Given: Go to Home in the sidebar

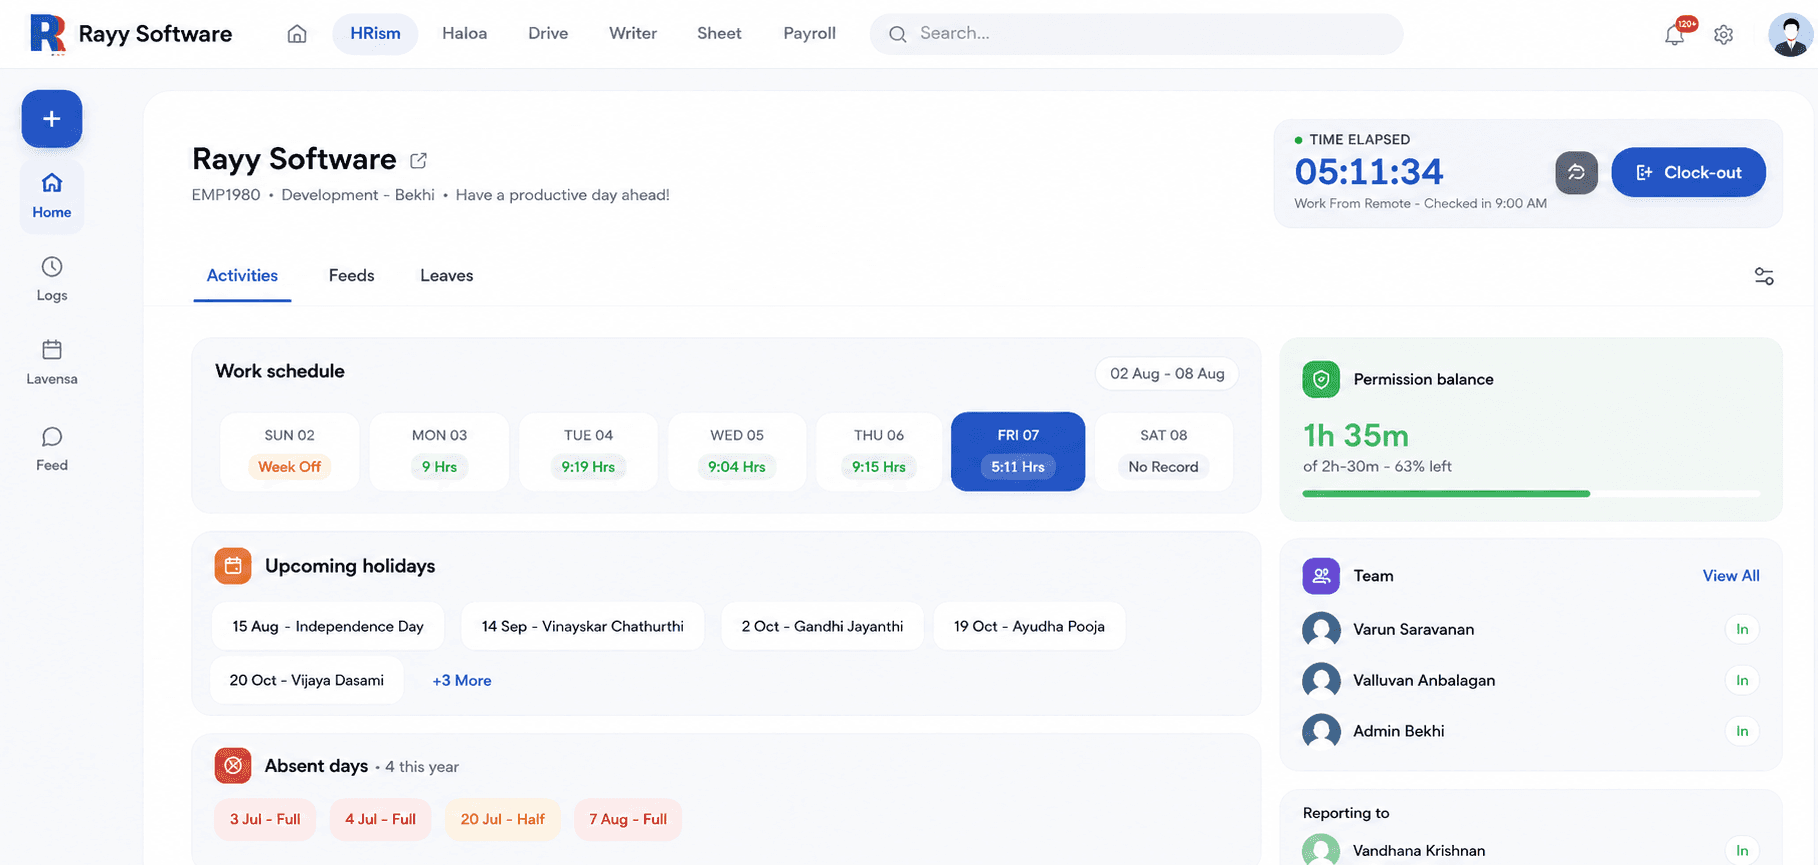Looking at the screenshot, I should [52, 195].
